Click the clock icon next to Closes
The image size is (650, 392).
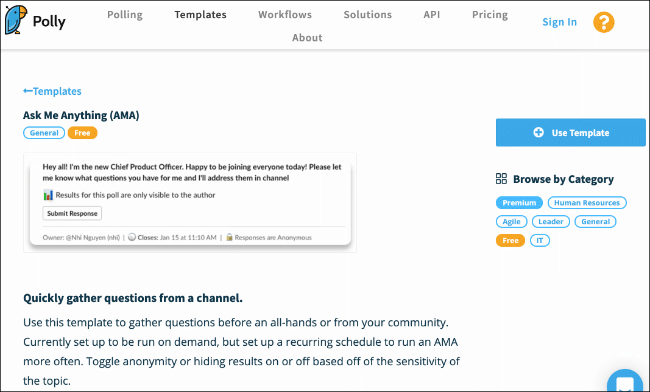[132, 237]
